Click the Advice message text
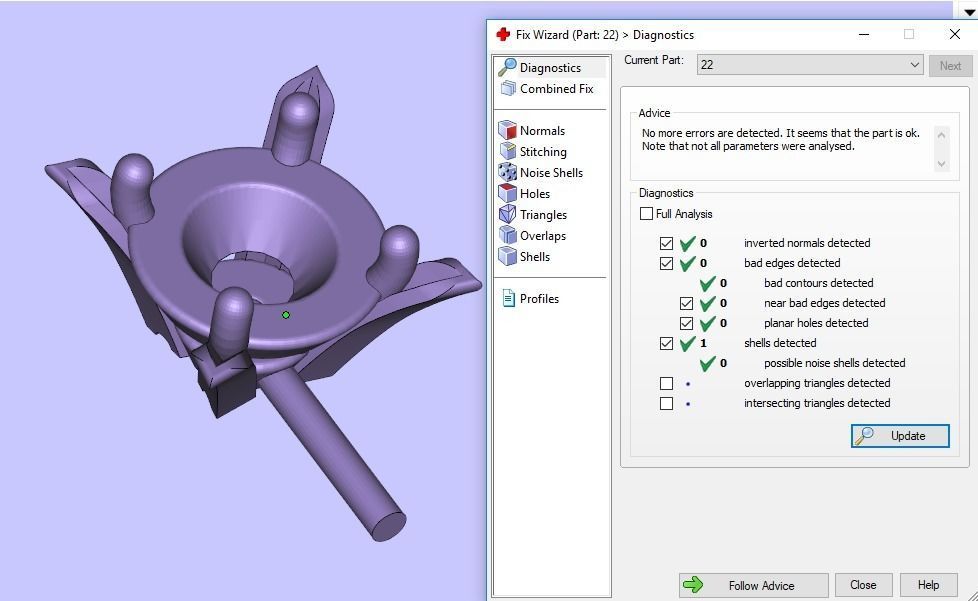 click(780, 140)
